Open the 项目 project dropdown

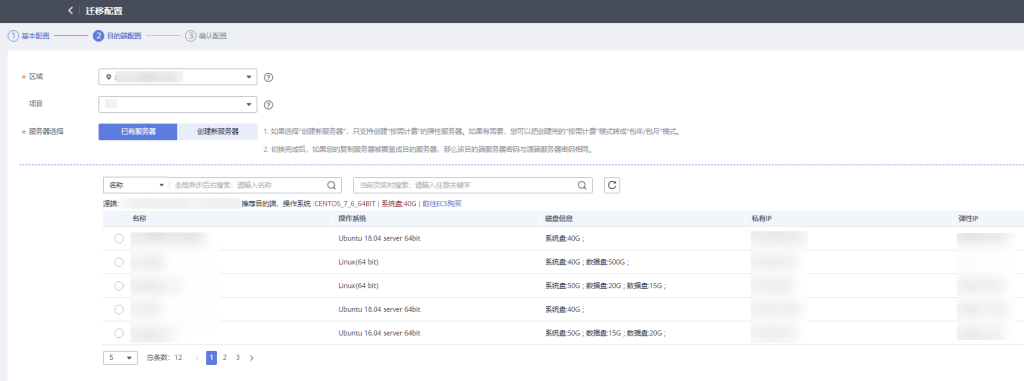178,105
